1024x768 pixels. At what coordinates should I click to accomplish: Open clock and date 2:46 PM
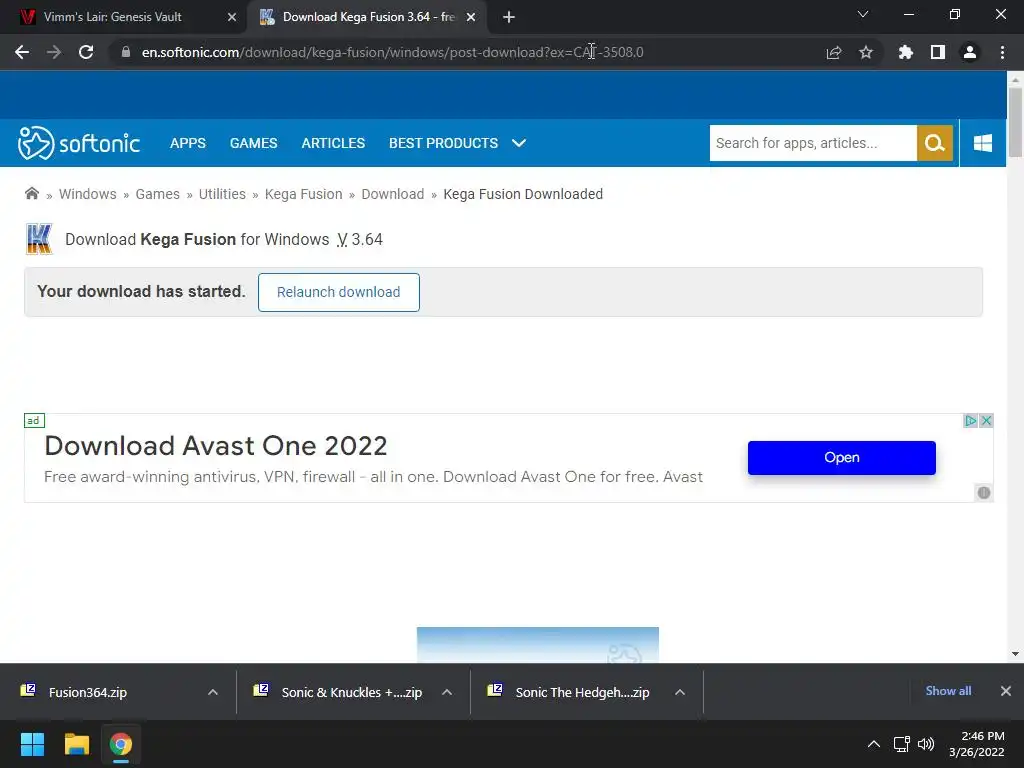point(977,744)
